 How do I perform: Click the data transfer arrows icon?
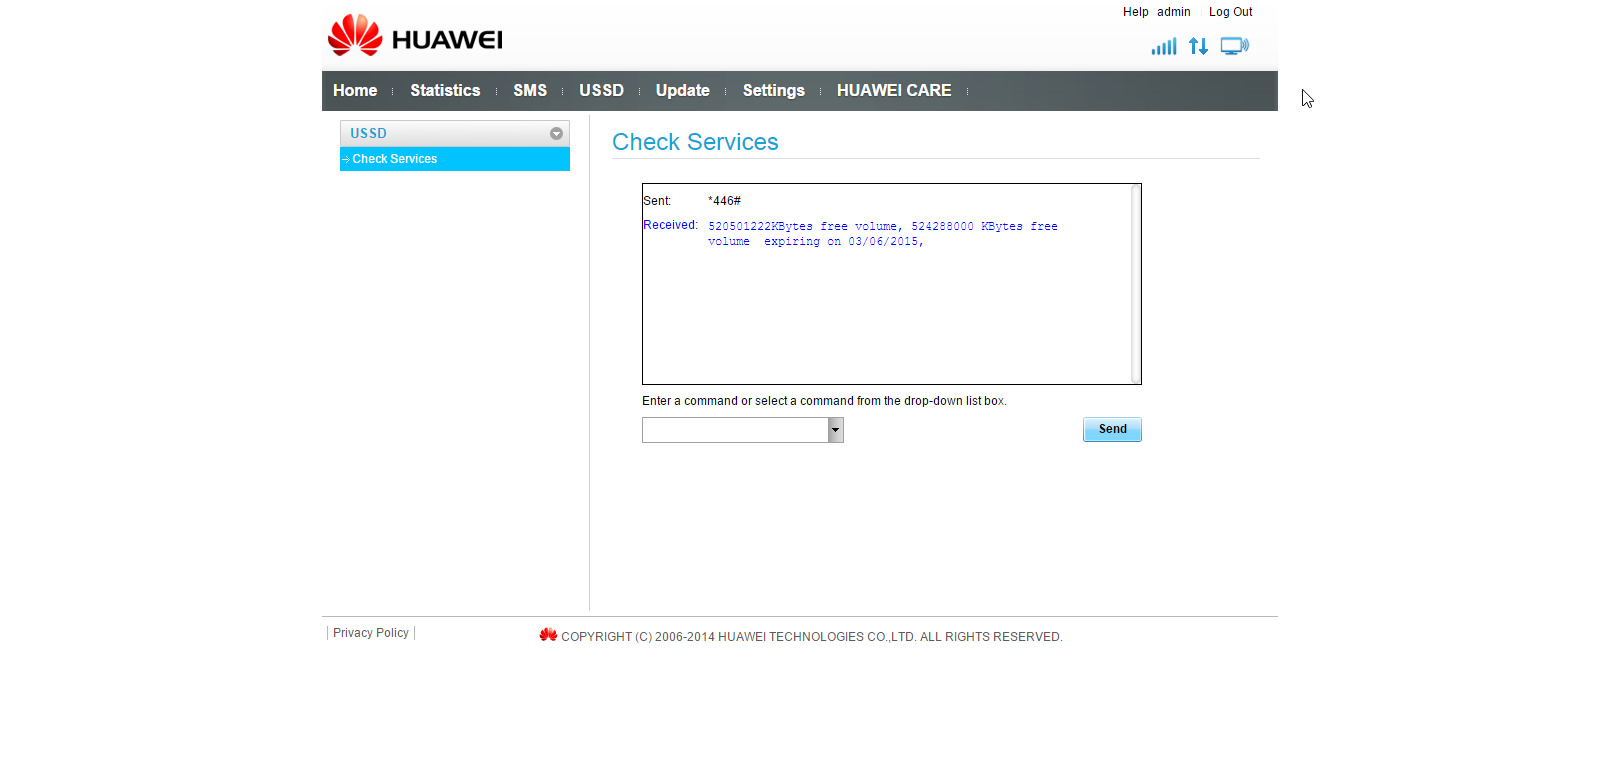point(1198,46)
